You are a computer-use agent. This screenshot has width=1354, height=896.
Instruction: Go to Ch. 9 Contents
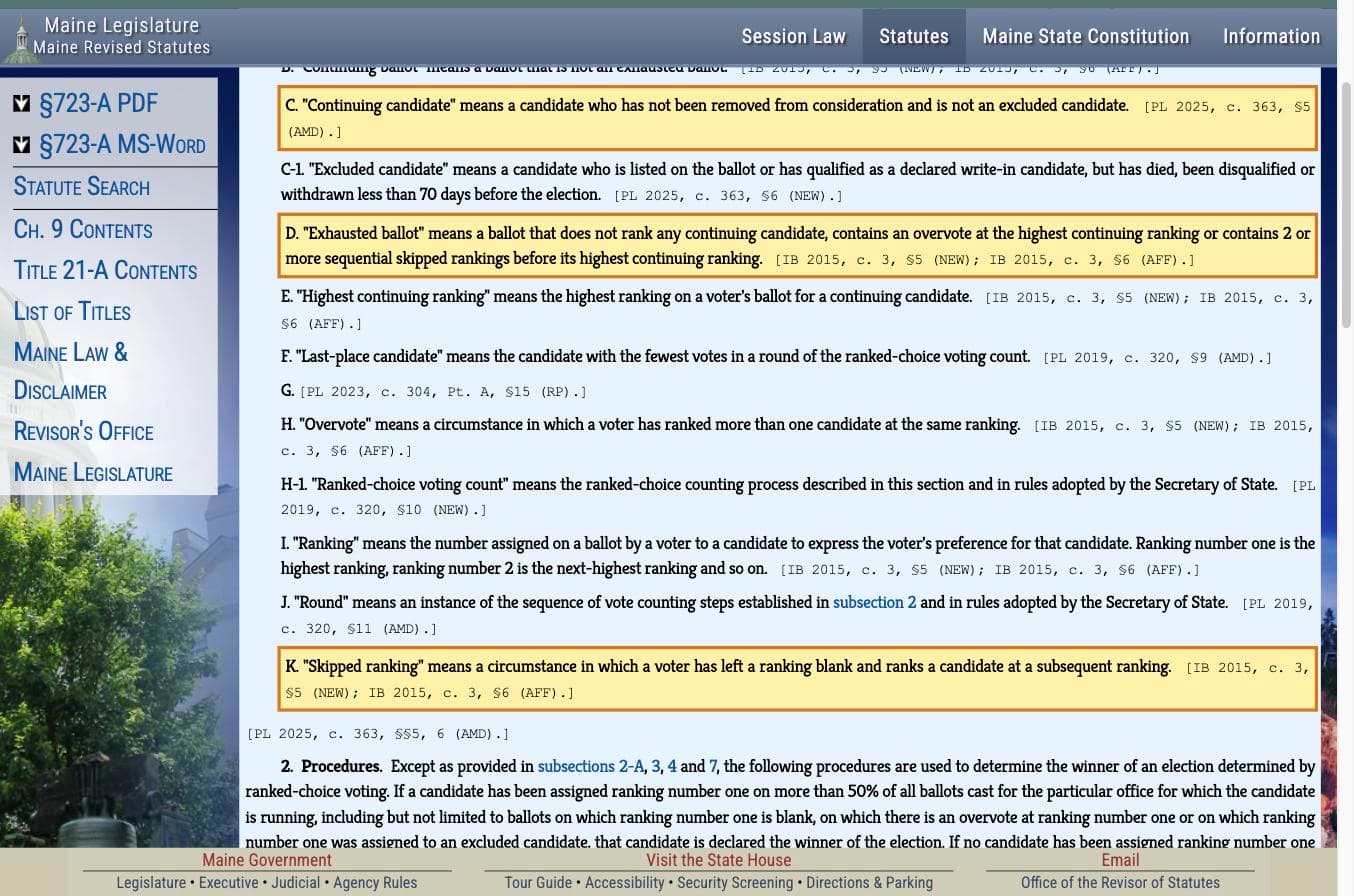coord(83,229)
